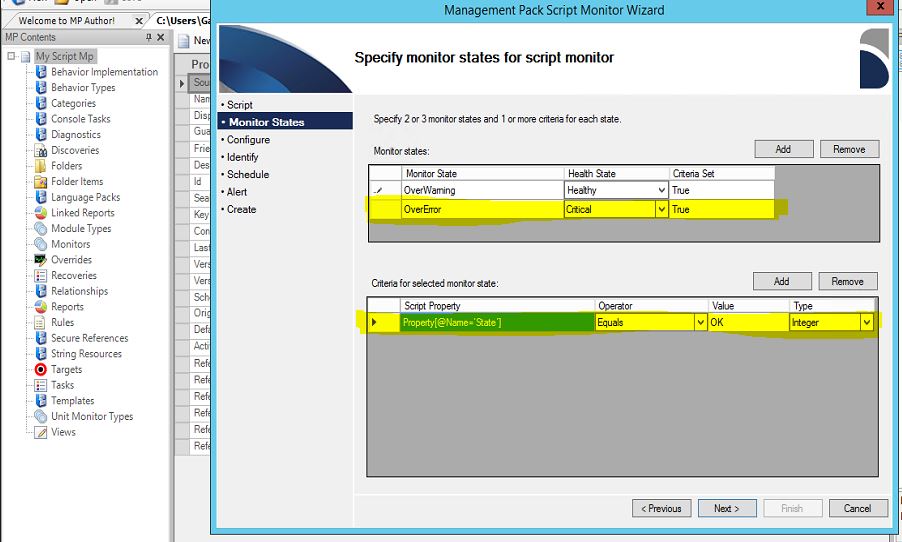Viewport: 902px width, 542px height.
Task: Click the Recoveries list icon
Action: pyautogui.click(x=41, y=275)
